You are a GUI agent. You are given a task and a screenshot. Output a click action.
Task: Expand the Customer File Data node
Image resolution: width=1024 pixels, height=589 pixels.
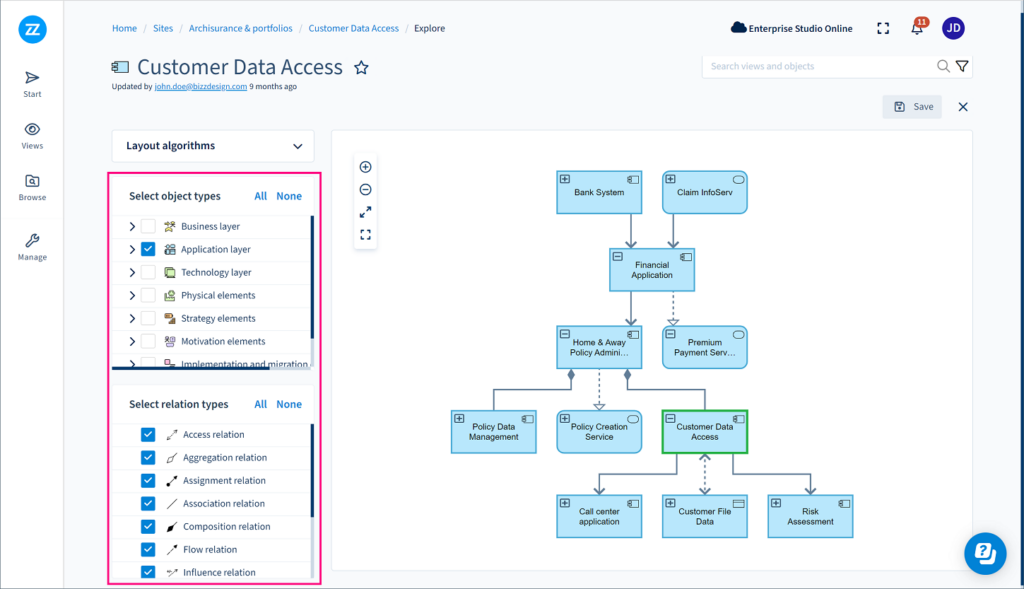pos(670,503)
